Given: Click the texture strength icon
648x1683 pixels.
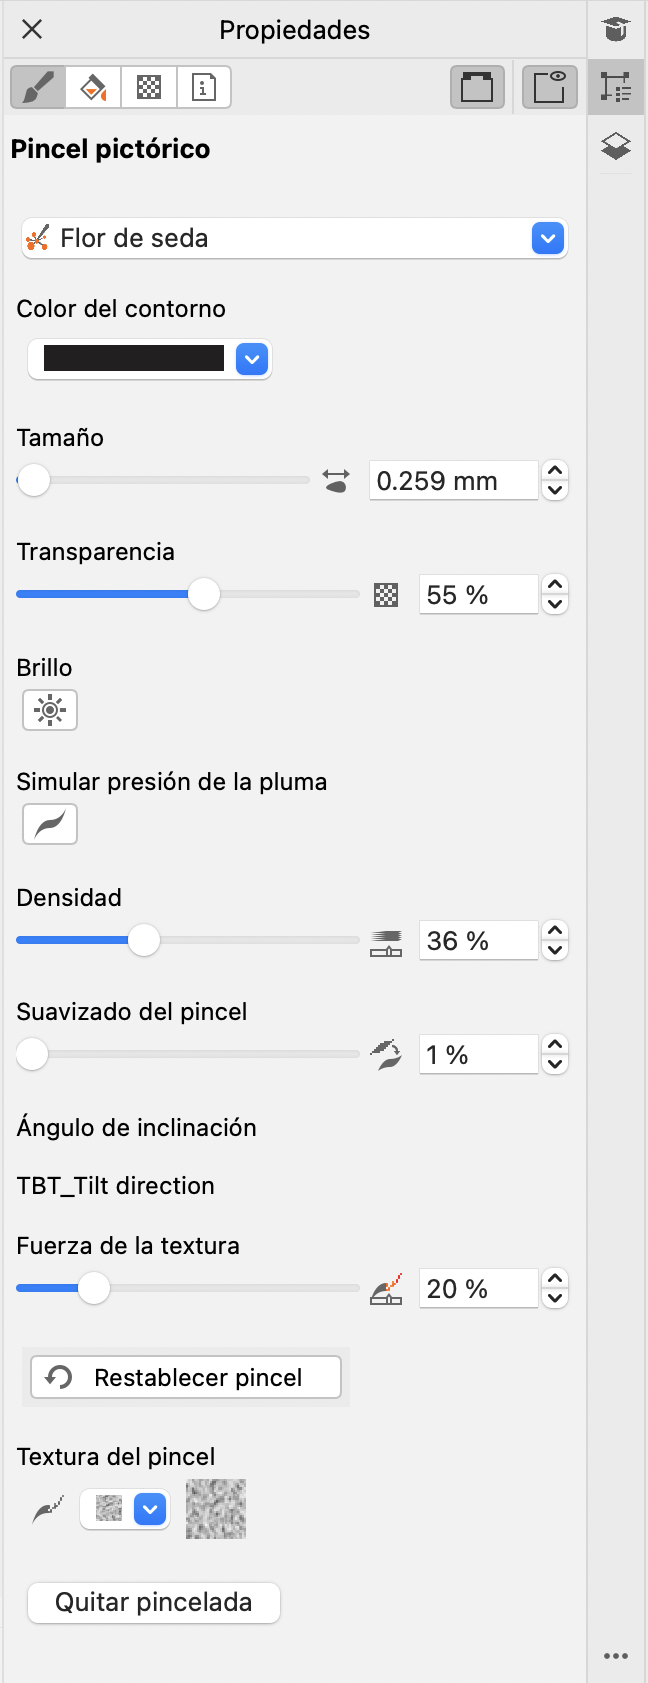Looking at the screenshot, I should pyautogui.click(x=386, y=1289).
